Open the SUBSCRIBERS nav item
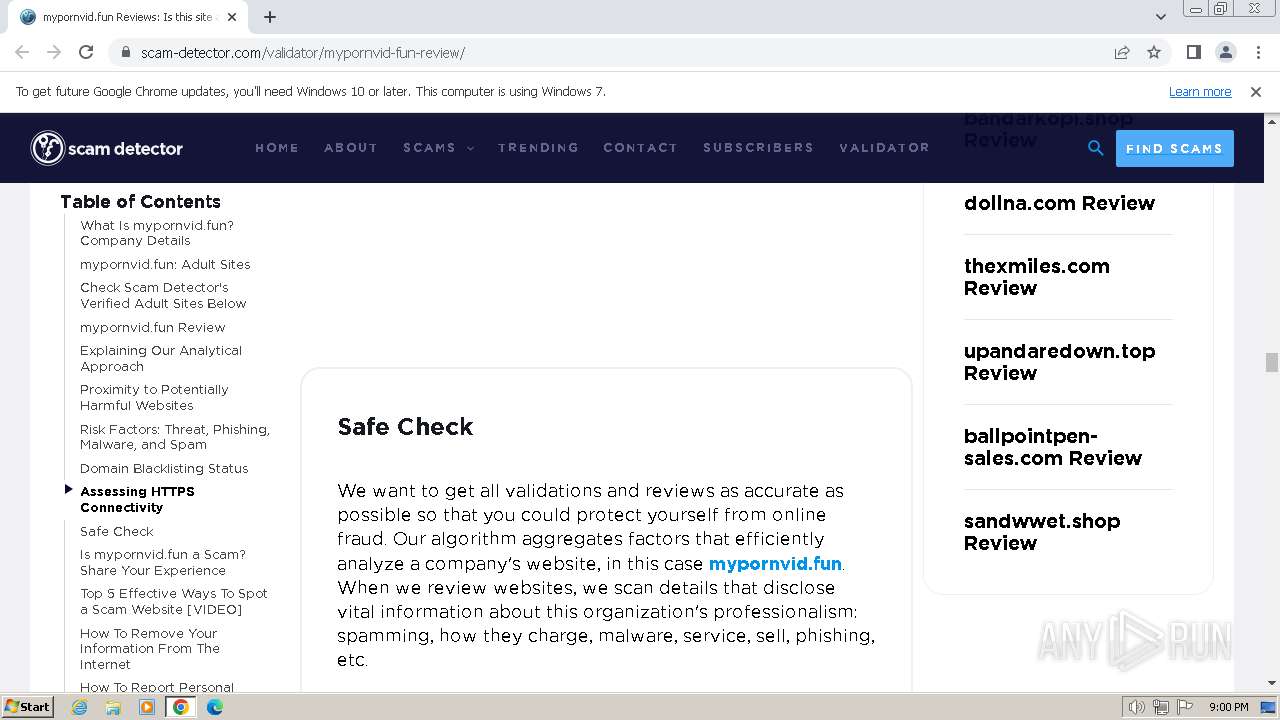Viewport: 1280px width, 720px height. coord(758,148)
